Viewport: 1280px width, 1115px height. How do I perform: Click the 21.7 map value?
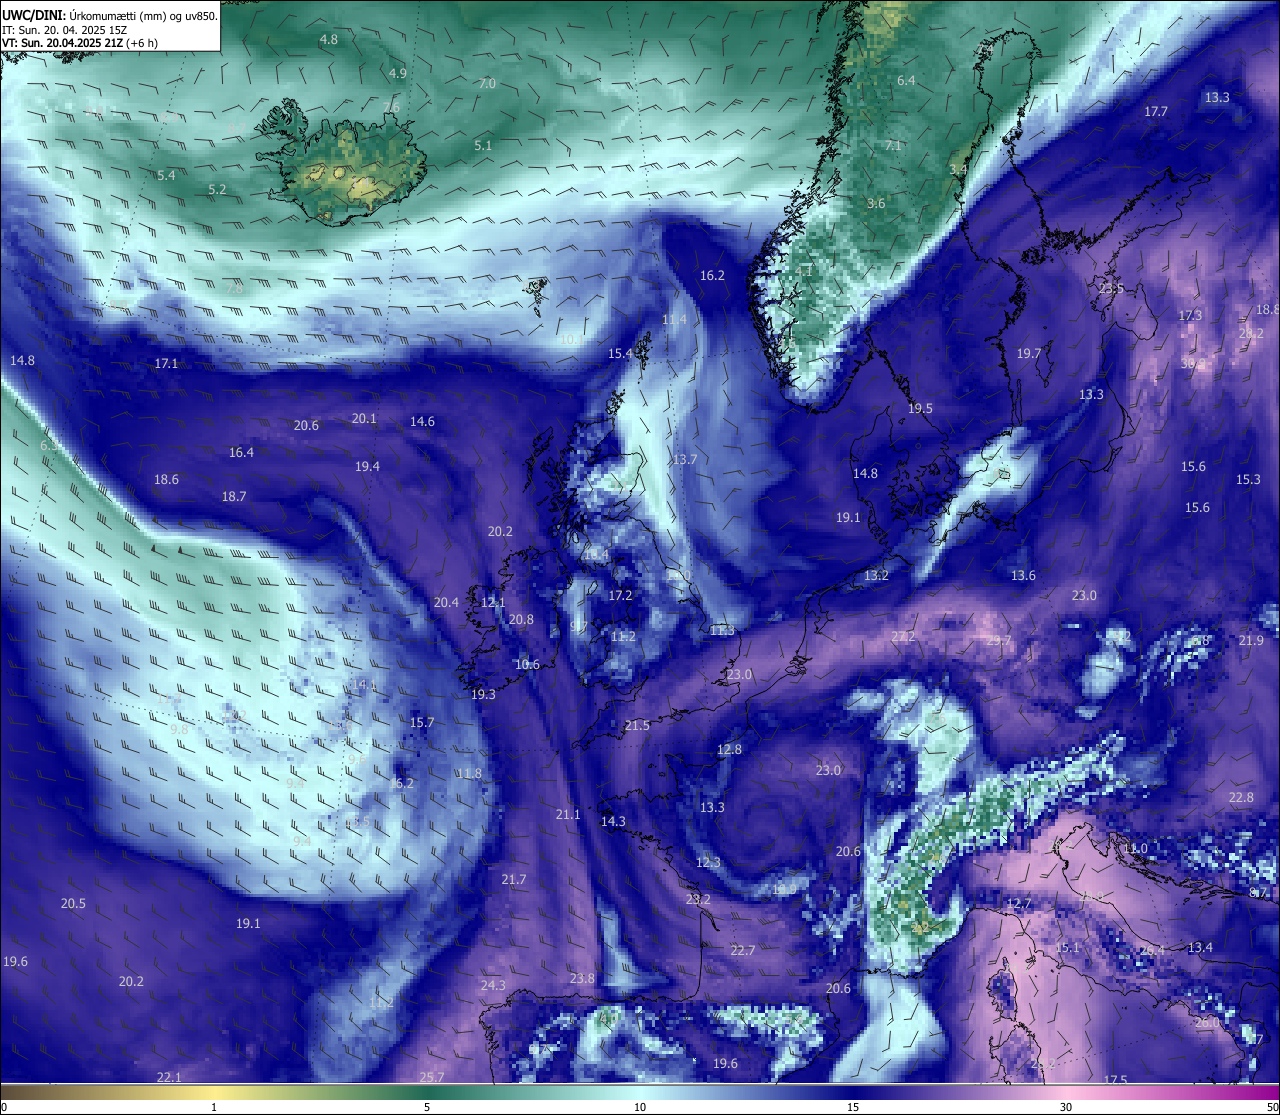pyautogui.click(x=514, y=879)
